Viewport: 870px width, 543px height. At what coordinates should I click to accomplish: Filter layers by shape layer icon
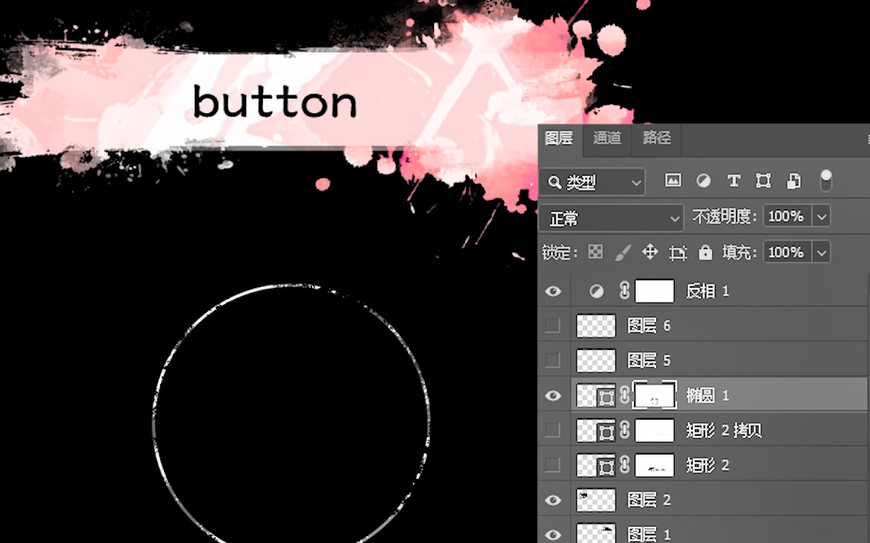[763, 181]
